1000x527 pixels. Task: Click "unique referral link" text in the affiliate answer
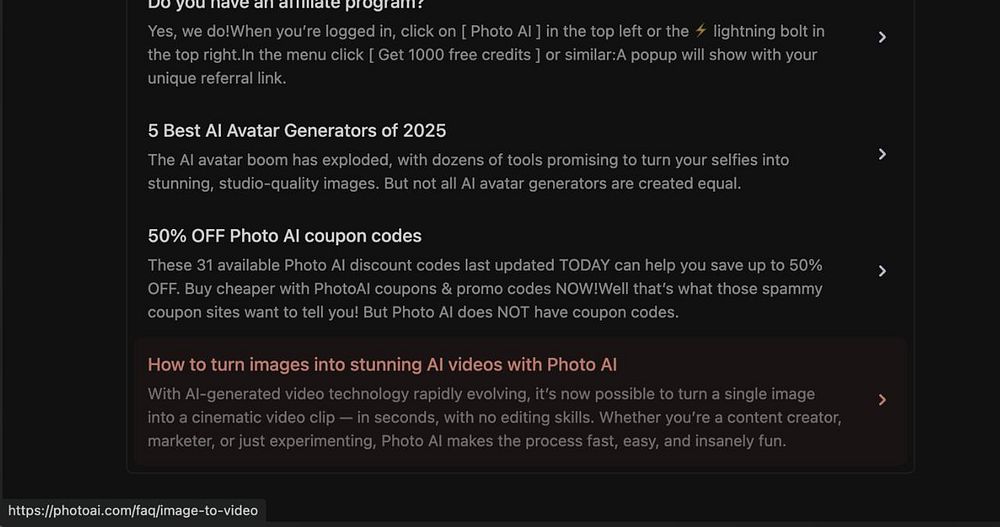click(216, 78)
